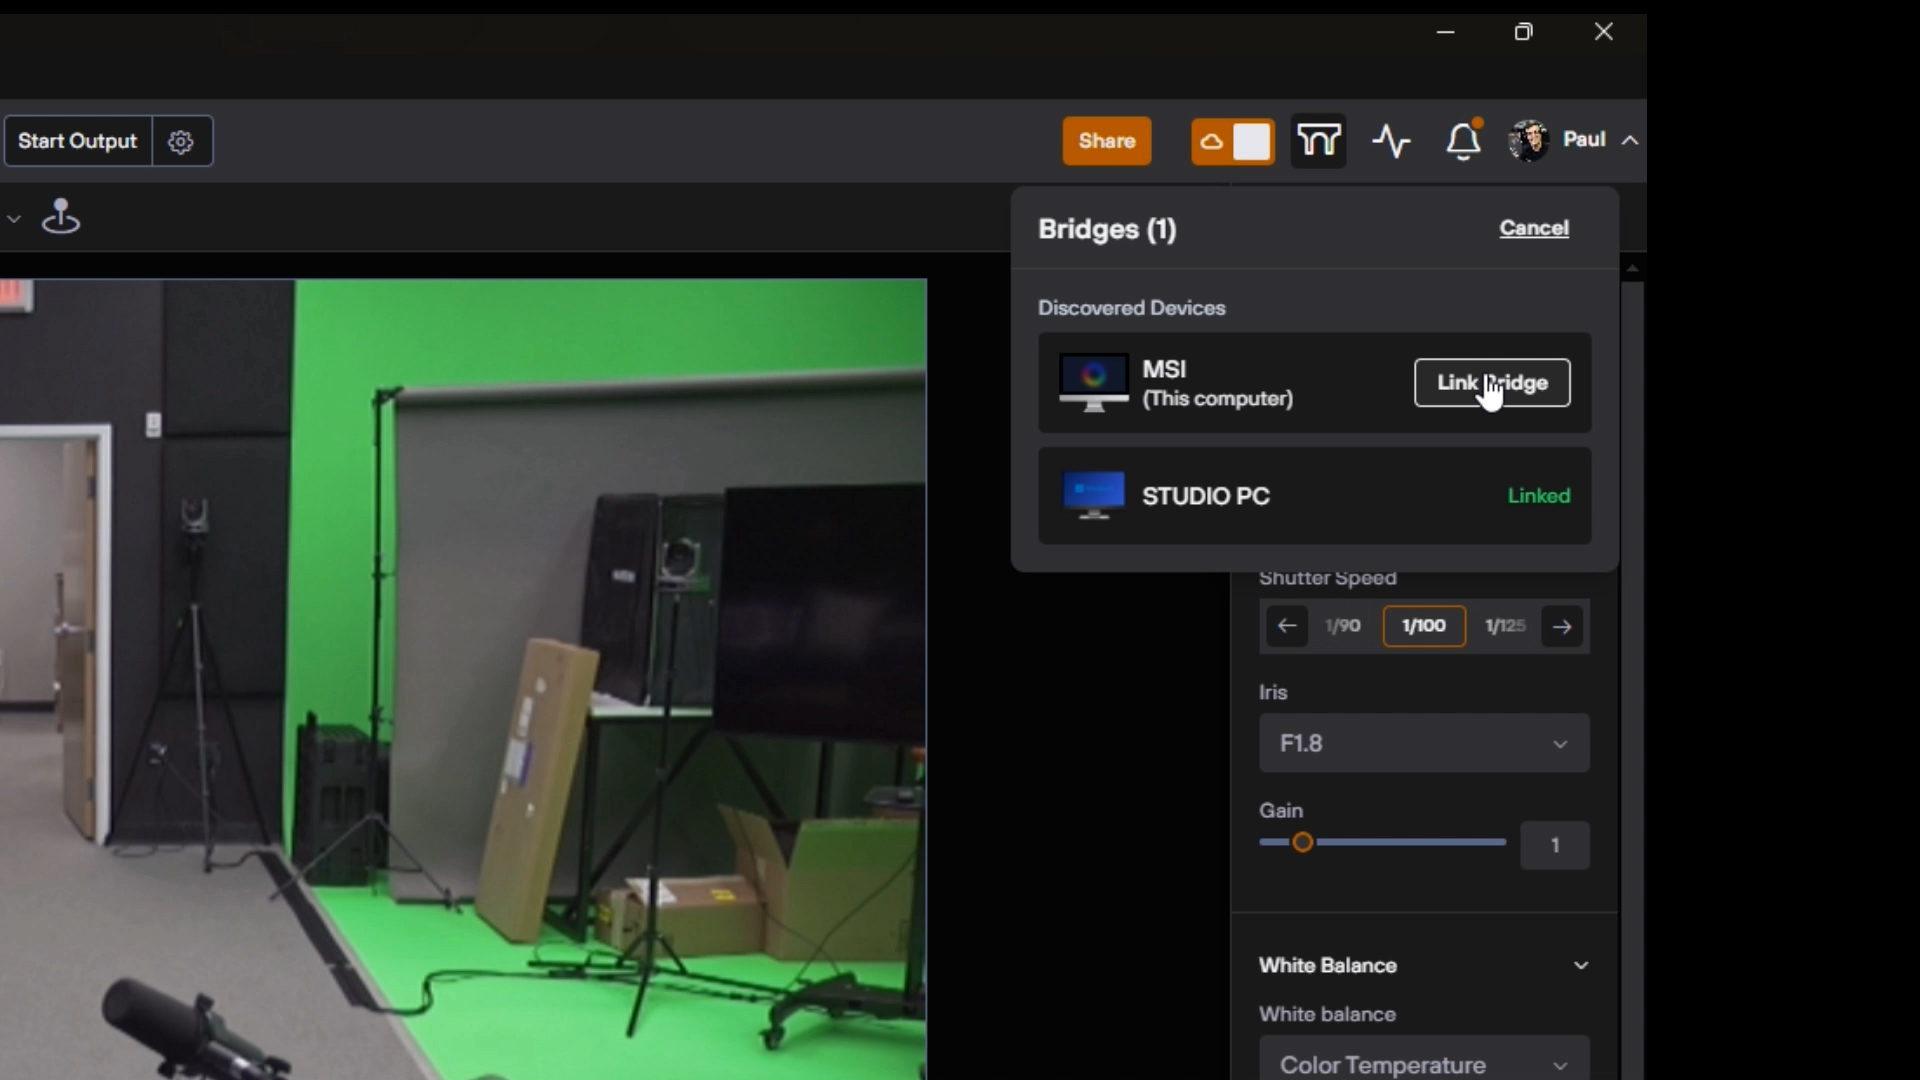1920x1080 pixels.
Task: Restore down the application window
Action: point(1523,32)
